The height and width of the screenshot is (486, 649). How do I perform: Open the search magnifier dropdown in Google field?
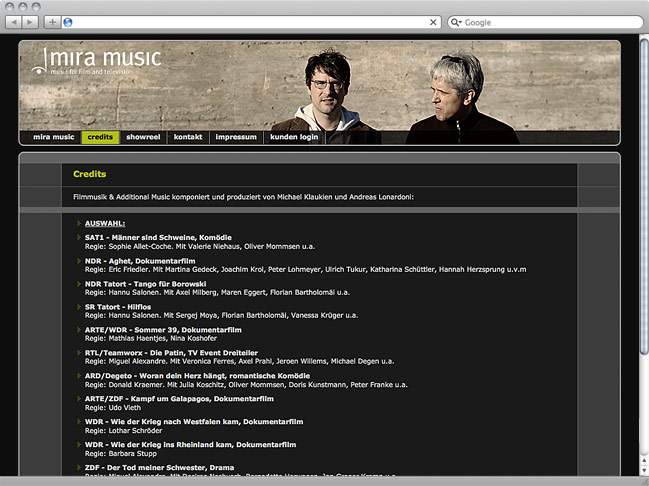tap(456, 22)
